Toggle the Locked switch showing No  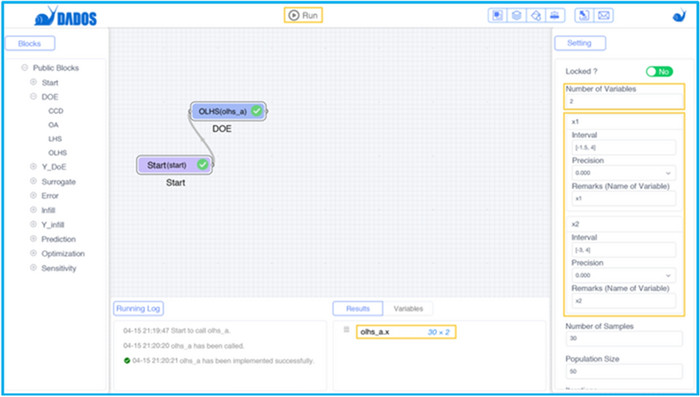[659, 71]
